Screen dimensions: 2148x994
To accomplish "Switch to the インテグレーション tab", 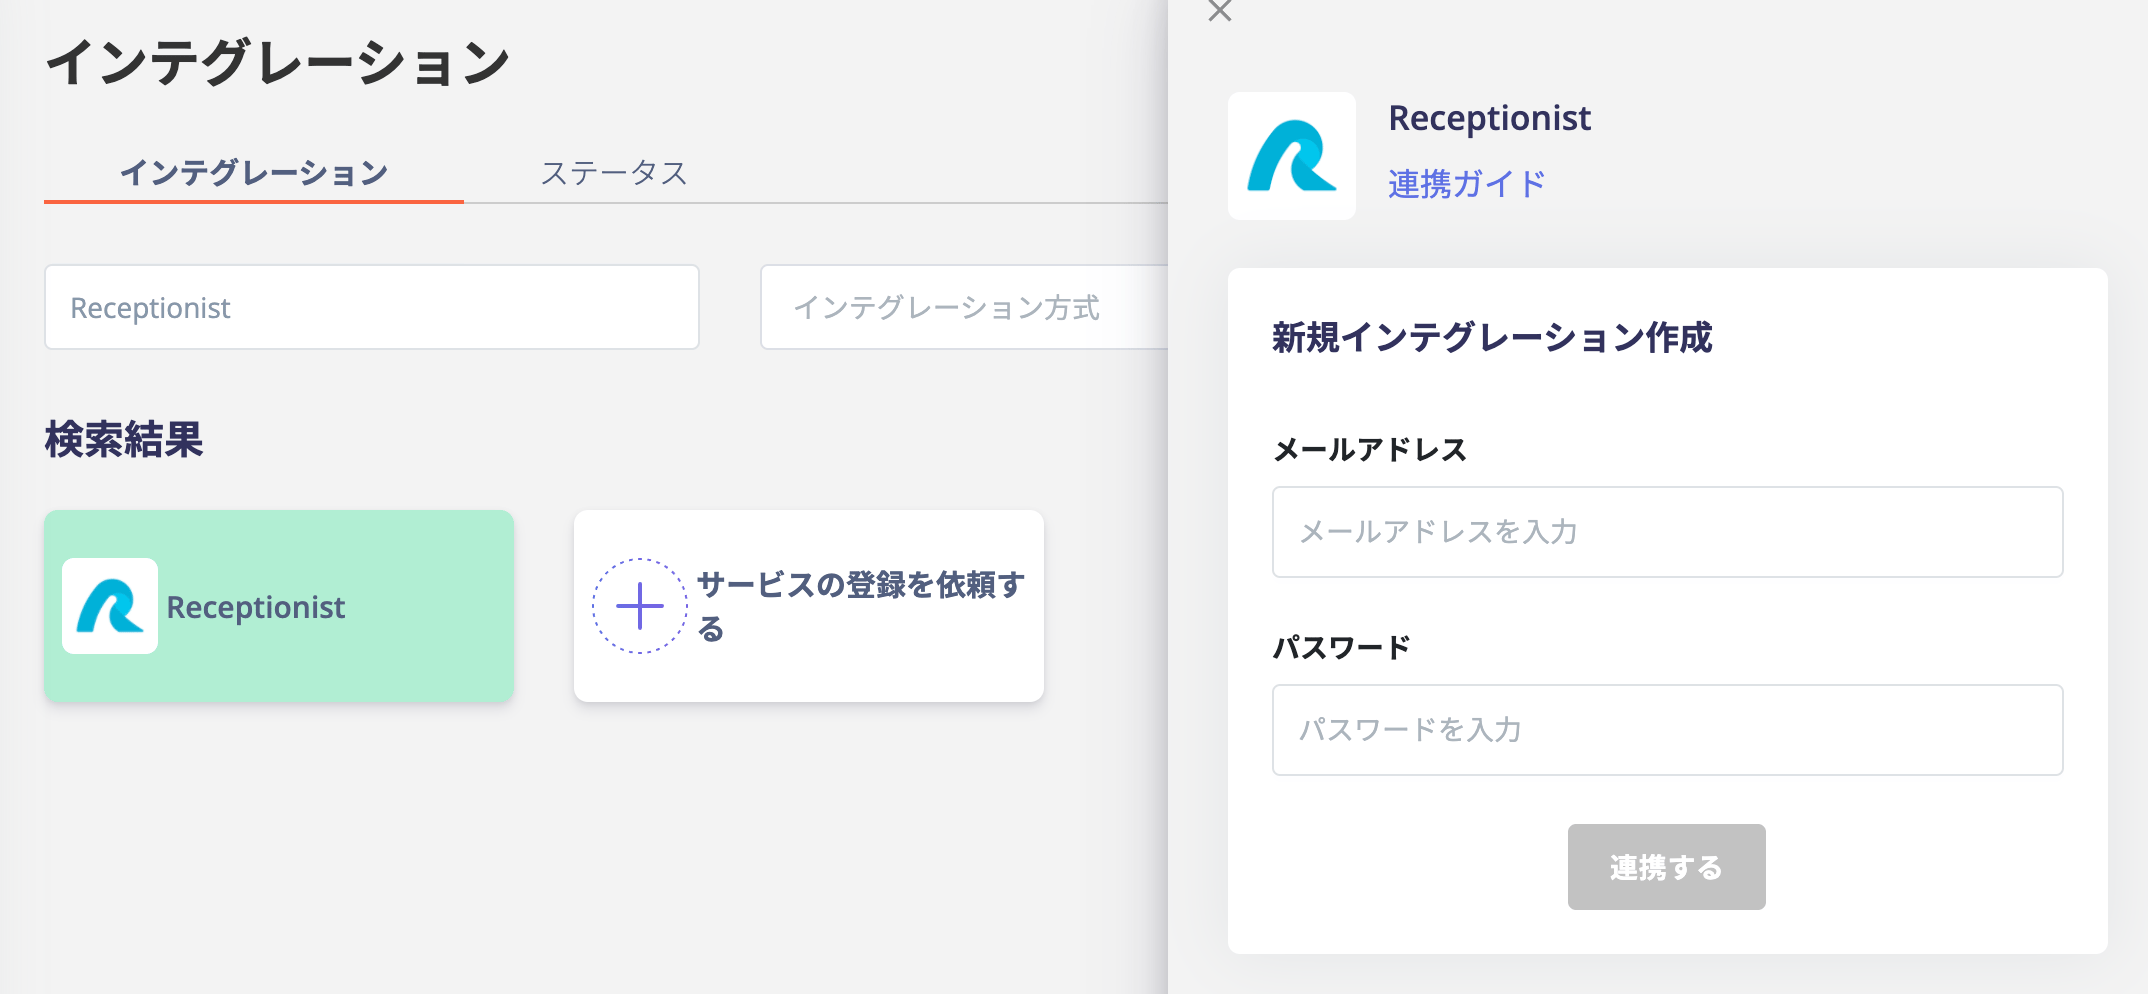I will click(254, 173).
